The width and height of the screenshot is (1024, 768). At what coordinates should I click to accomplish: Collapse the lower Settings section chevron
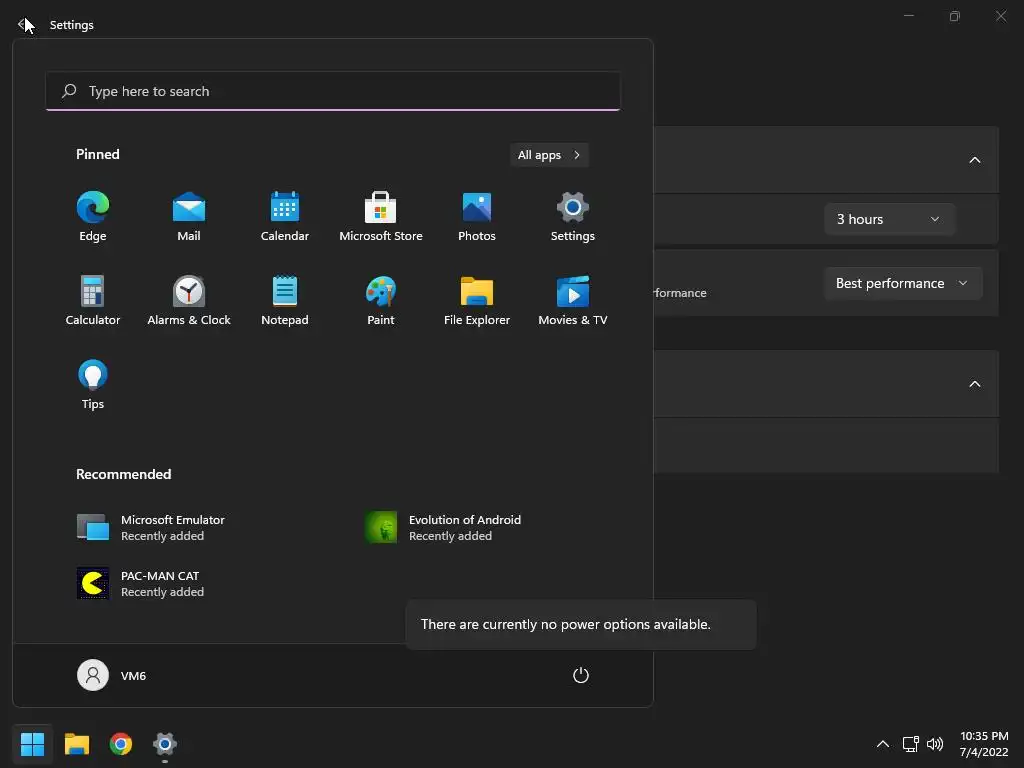[974, 384]
